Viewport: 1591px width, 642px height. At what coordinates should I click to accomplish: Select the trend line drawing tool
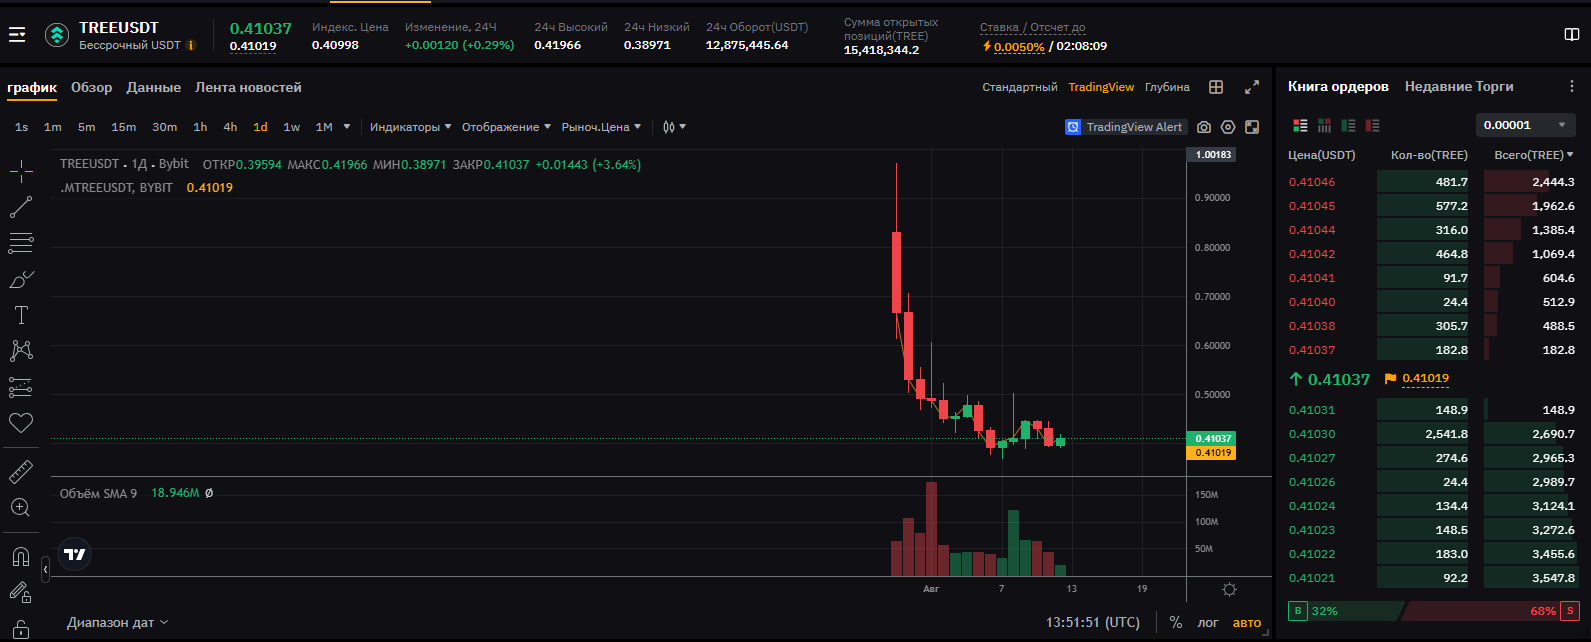coord(21,207)
